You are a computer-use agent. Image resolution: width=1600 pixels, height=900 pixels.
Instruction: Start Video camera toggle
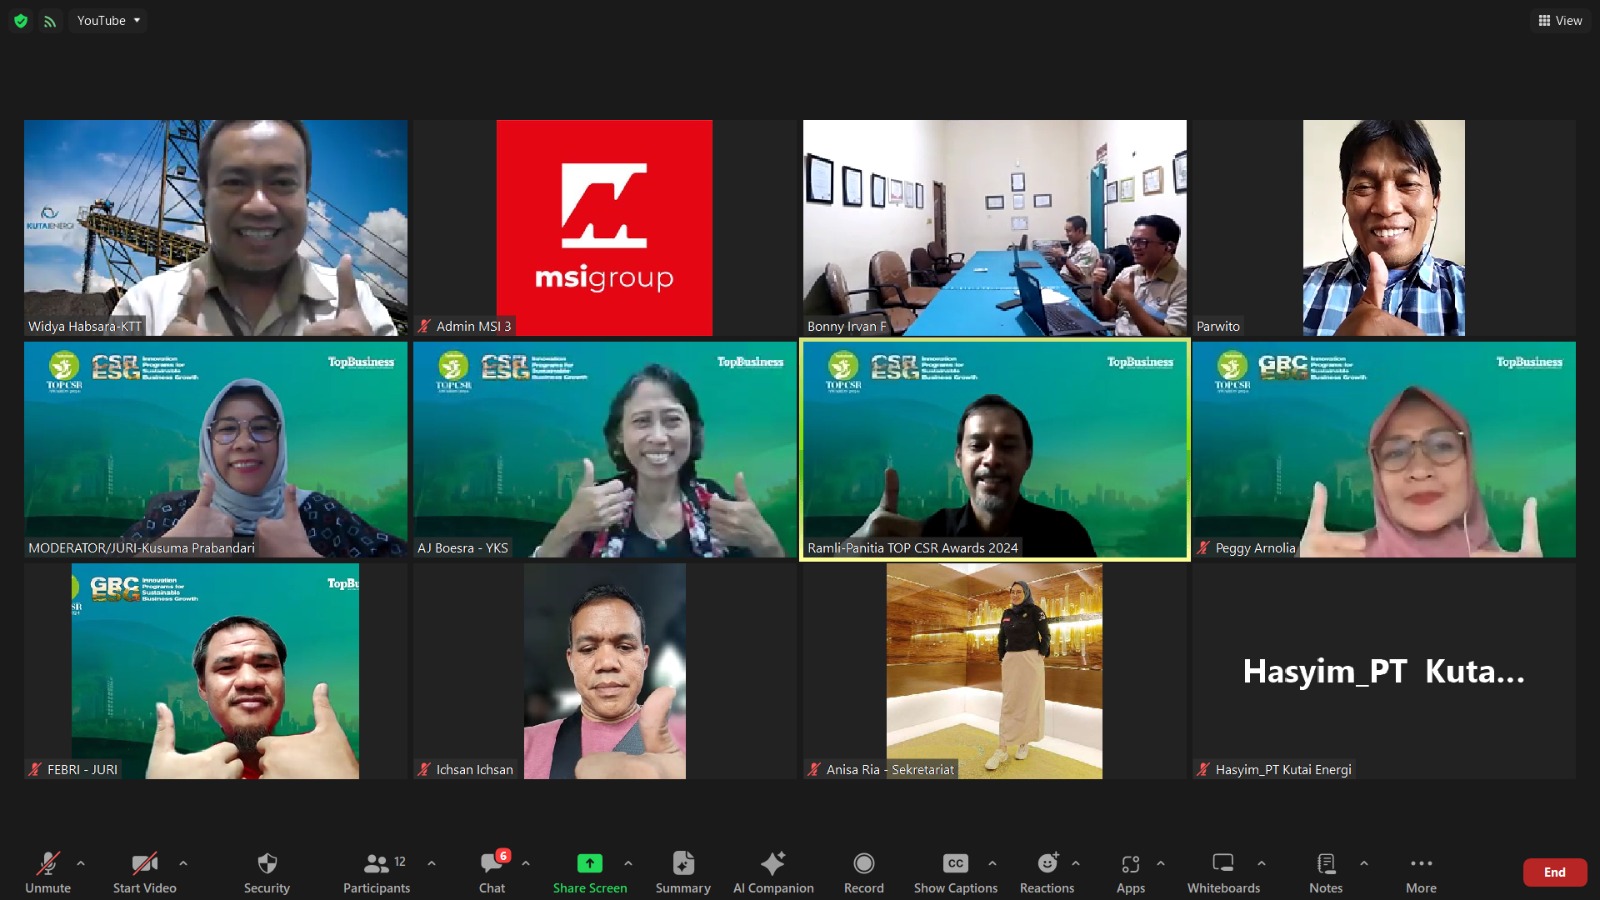point(145,872)
